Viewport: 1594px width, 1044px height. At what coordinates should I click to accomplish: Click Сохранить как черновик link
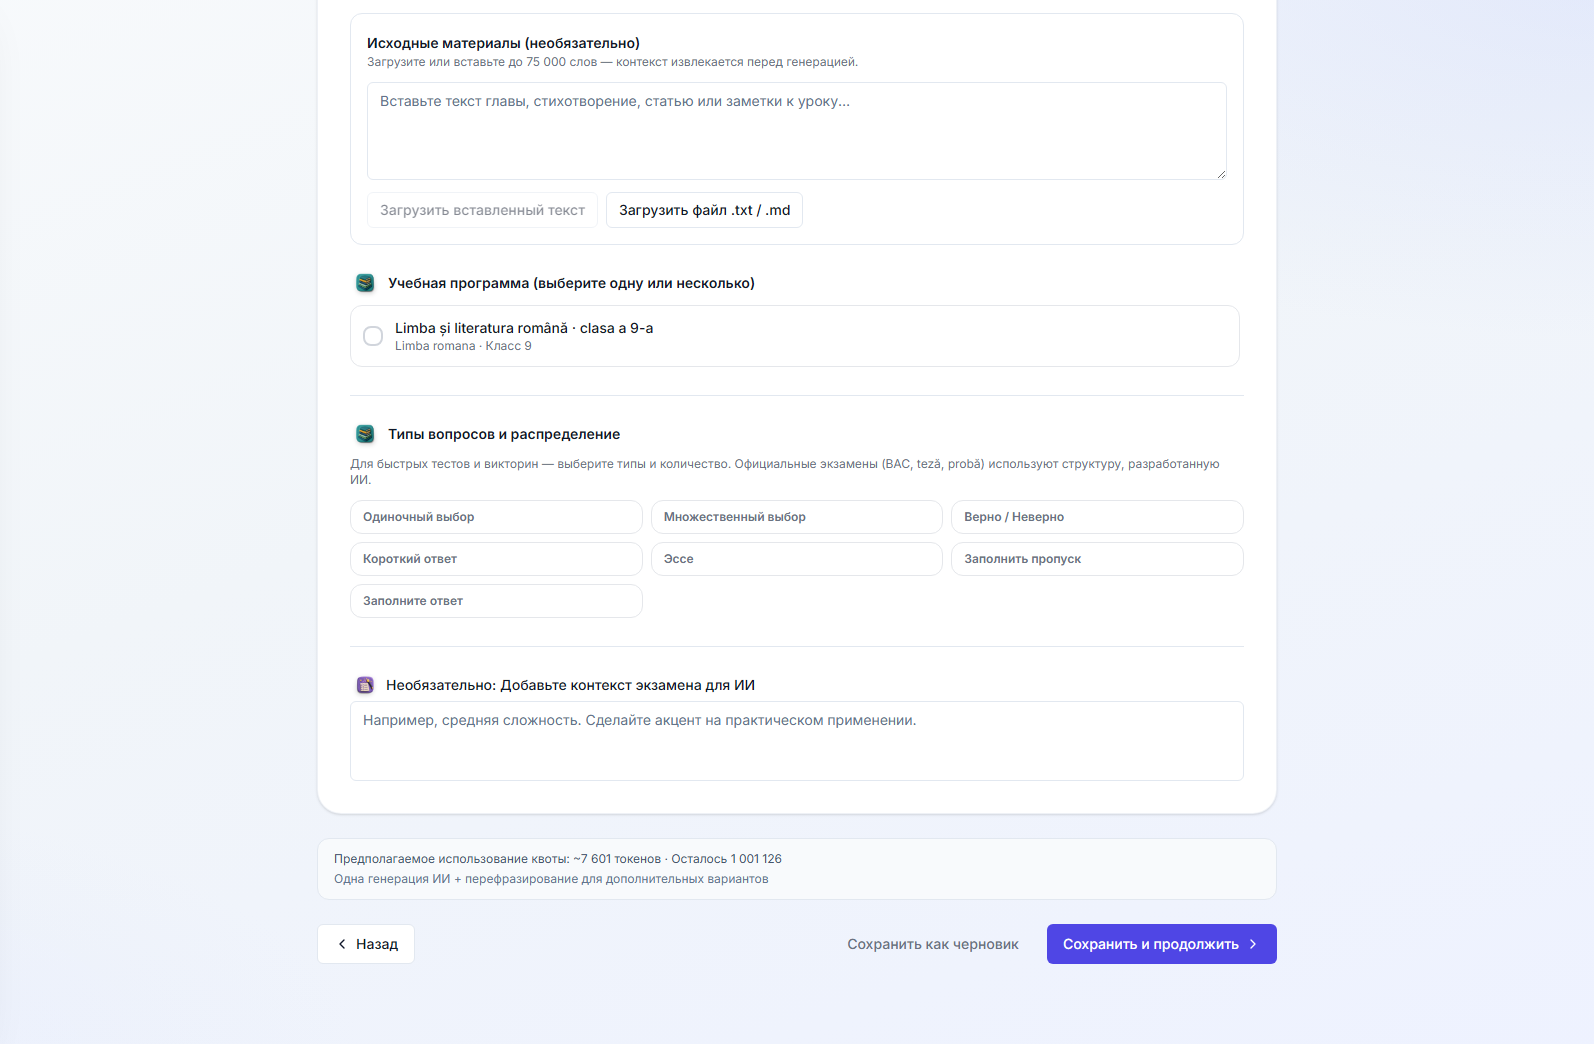933,944
